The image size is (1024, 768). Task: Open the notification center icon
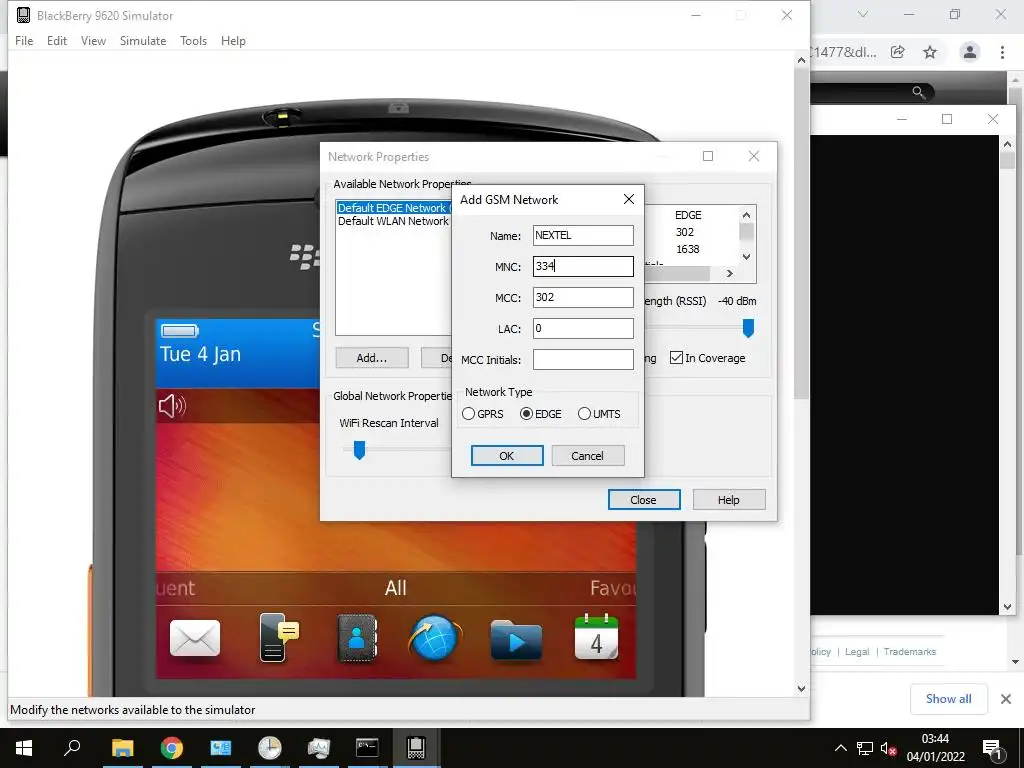point(992,749)
